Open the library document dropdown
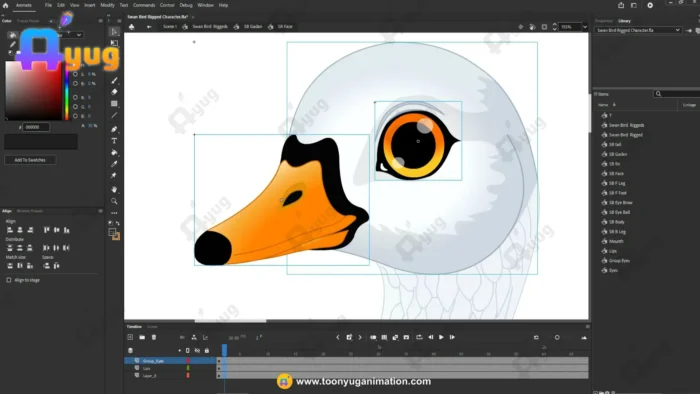Image resolution: width=700 pixels, height=394 pixels. [638, 30]
